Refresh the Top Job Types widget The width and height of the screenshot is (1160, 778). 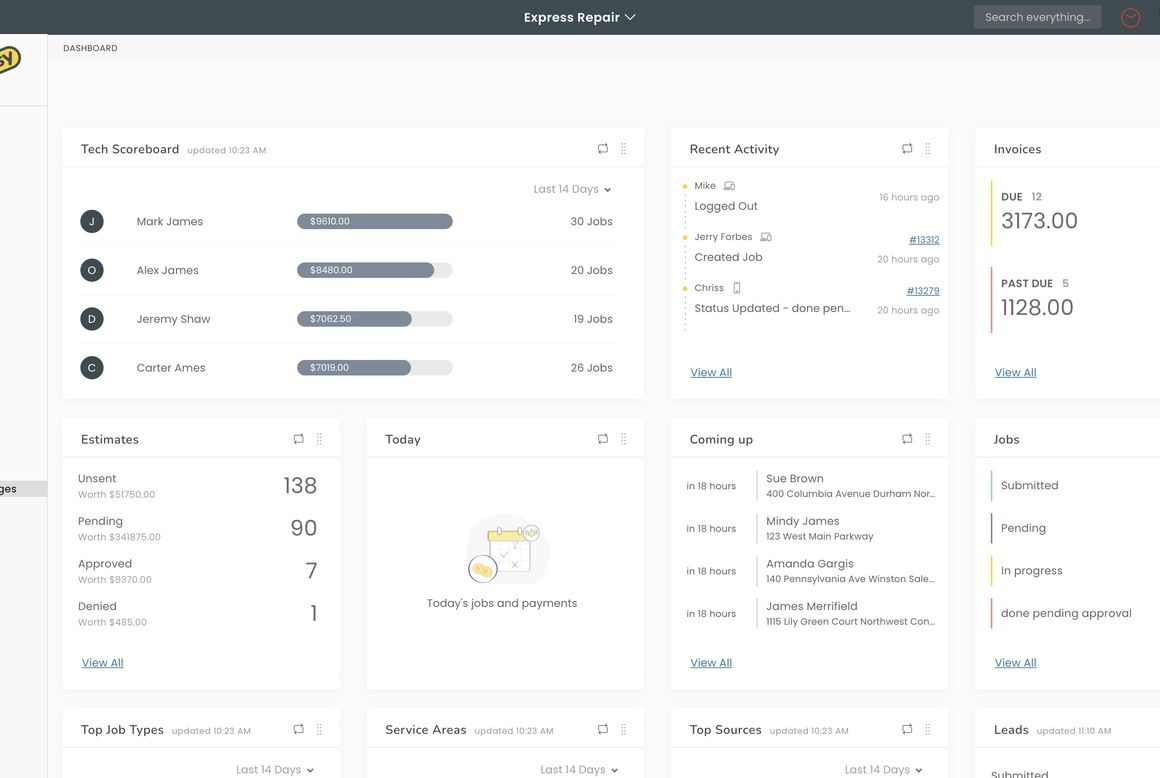[x=298, y=729]
